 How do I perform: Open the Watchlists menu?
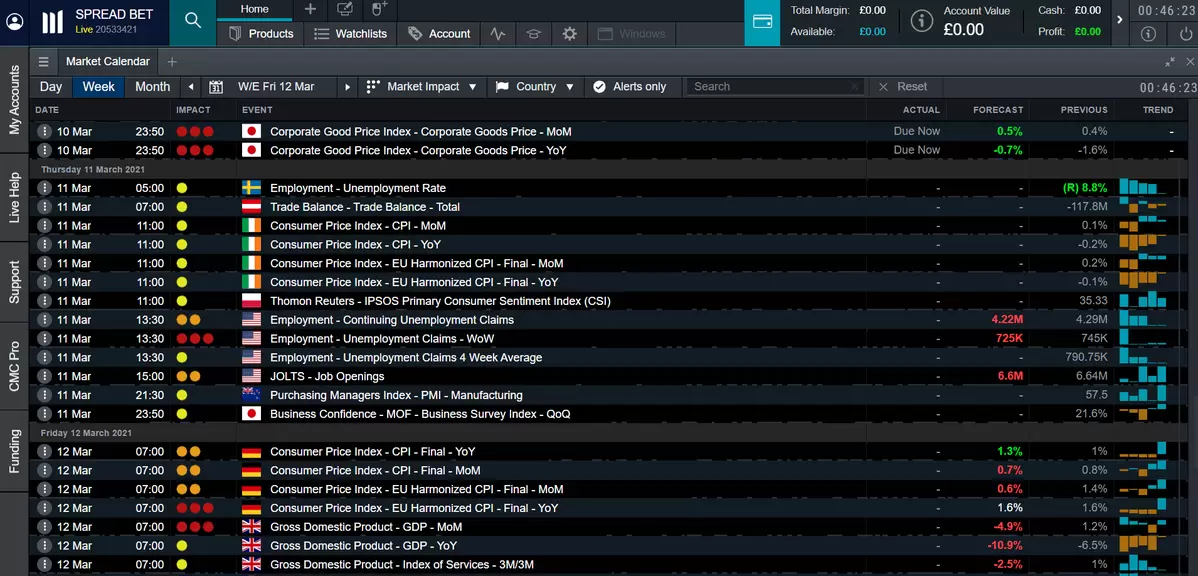(350, 34)
